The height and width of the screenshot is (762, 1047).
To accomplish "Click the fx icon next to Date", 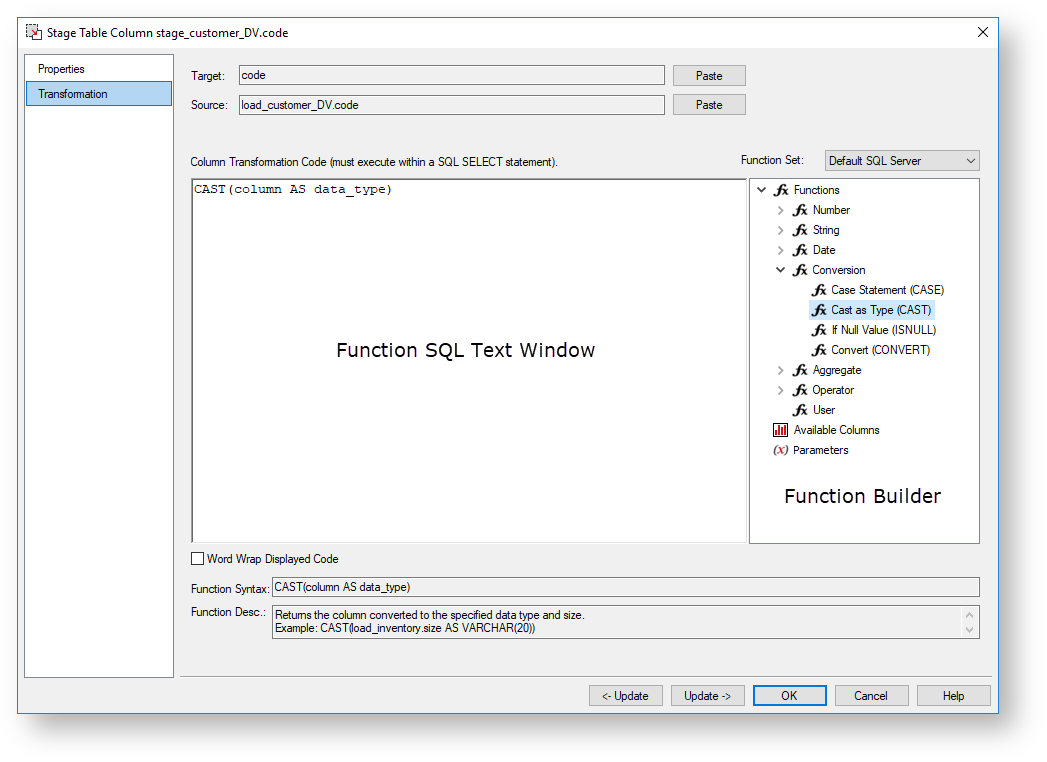I will coord(800,250).
